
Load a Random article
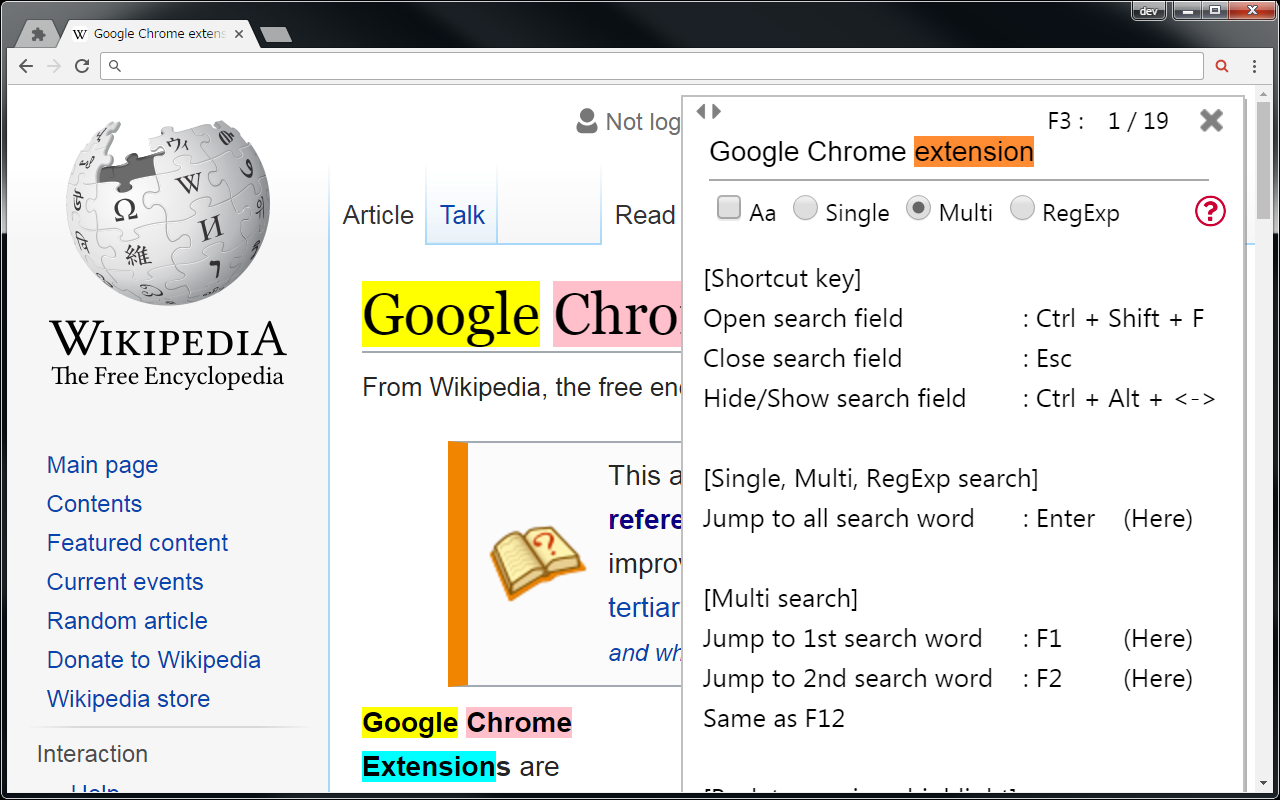(127, 621)
